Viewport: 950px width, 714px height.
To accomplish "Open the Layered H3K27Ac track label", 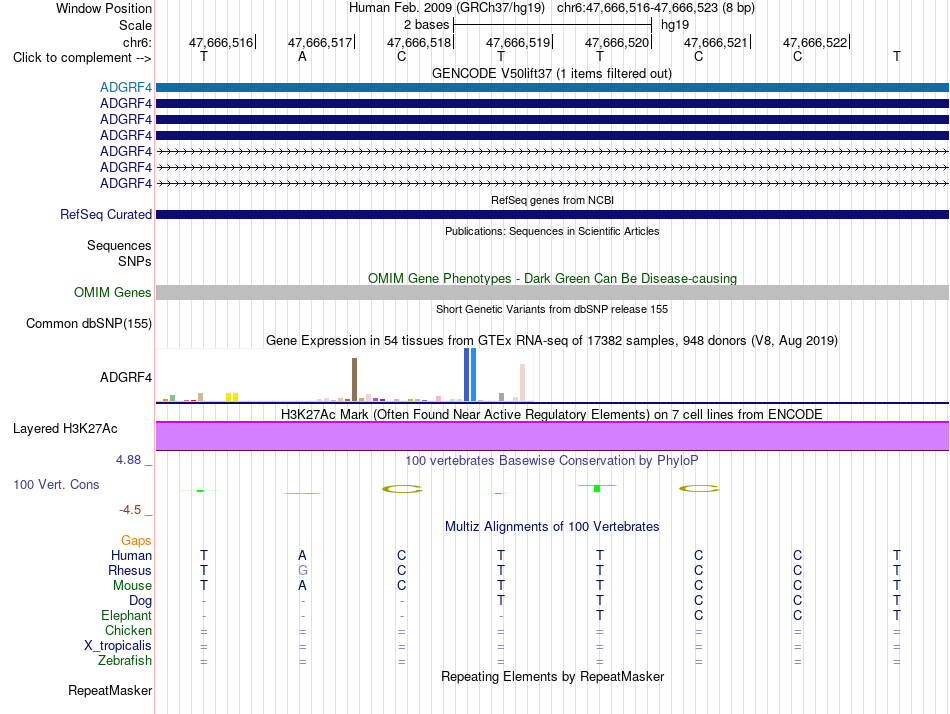I will 65,429.
